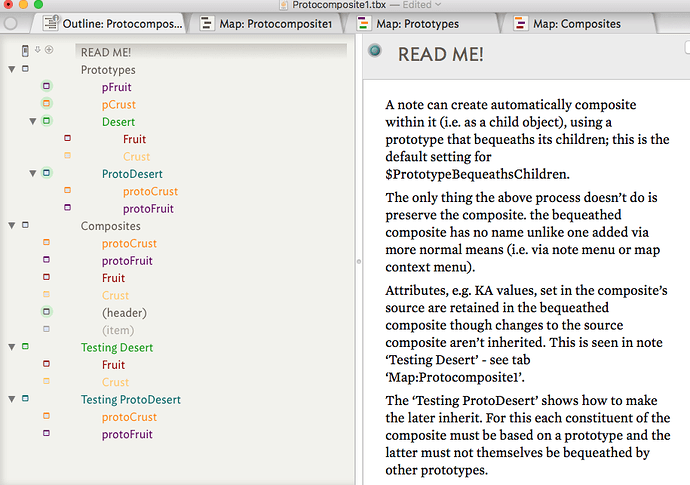Click the ProtoDesert note icon
690x485 pixels.
(x=47, y=173)
